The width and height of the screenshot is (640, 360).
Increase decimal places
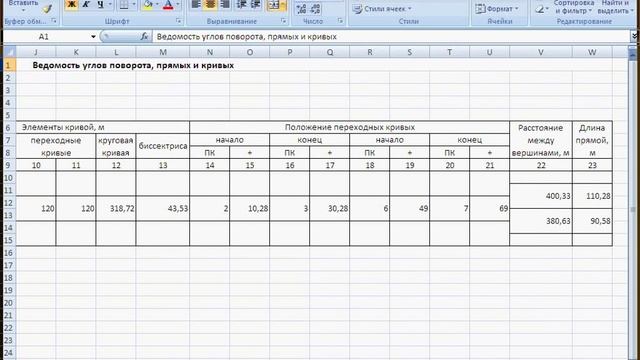tap(301, 9)
